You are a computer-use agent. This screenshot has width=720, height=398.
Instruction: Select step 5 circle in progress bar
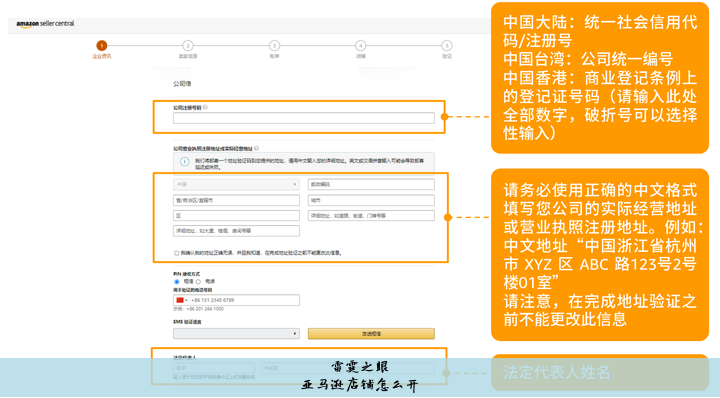coord(447,45)
